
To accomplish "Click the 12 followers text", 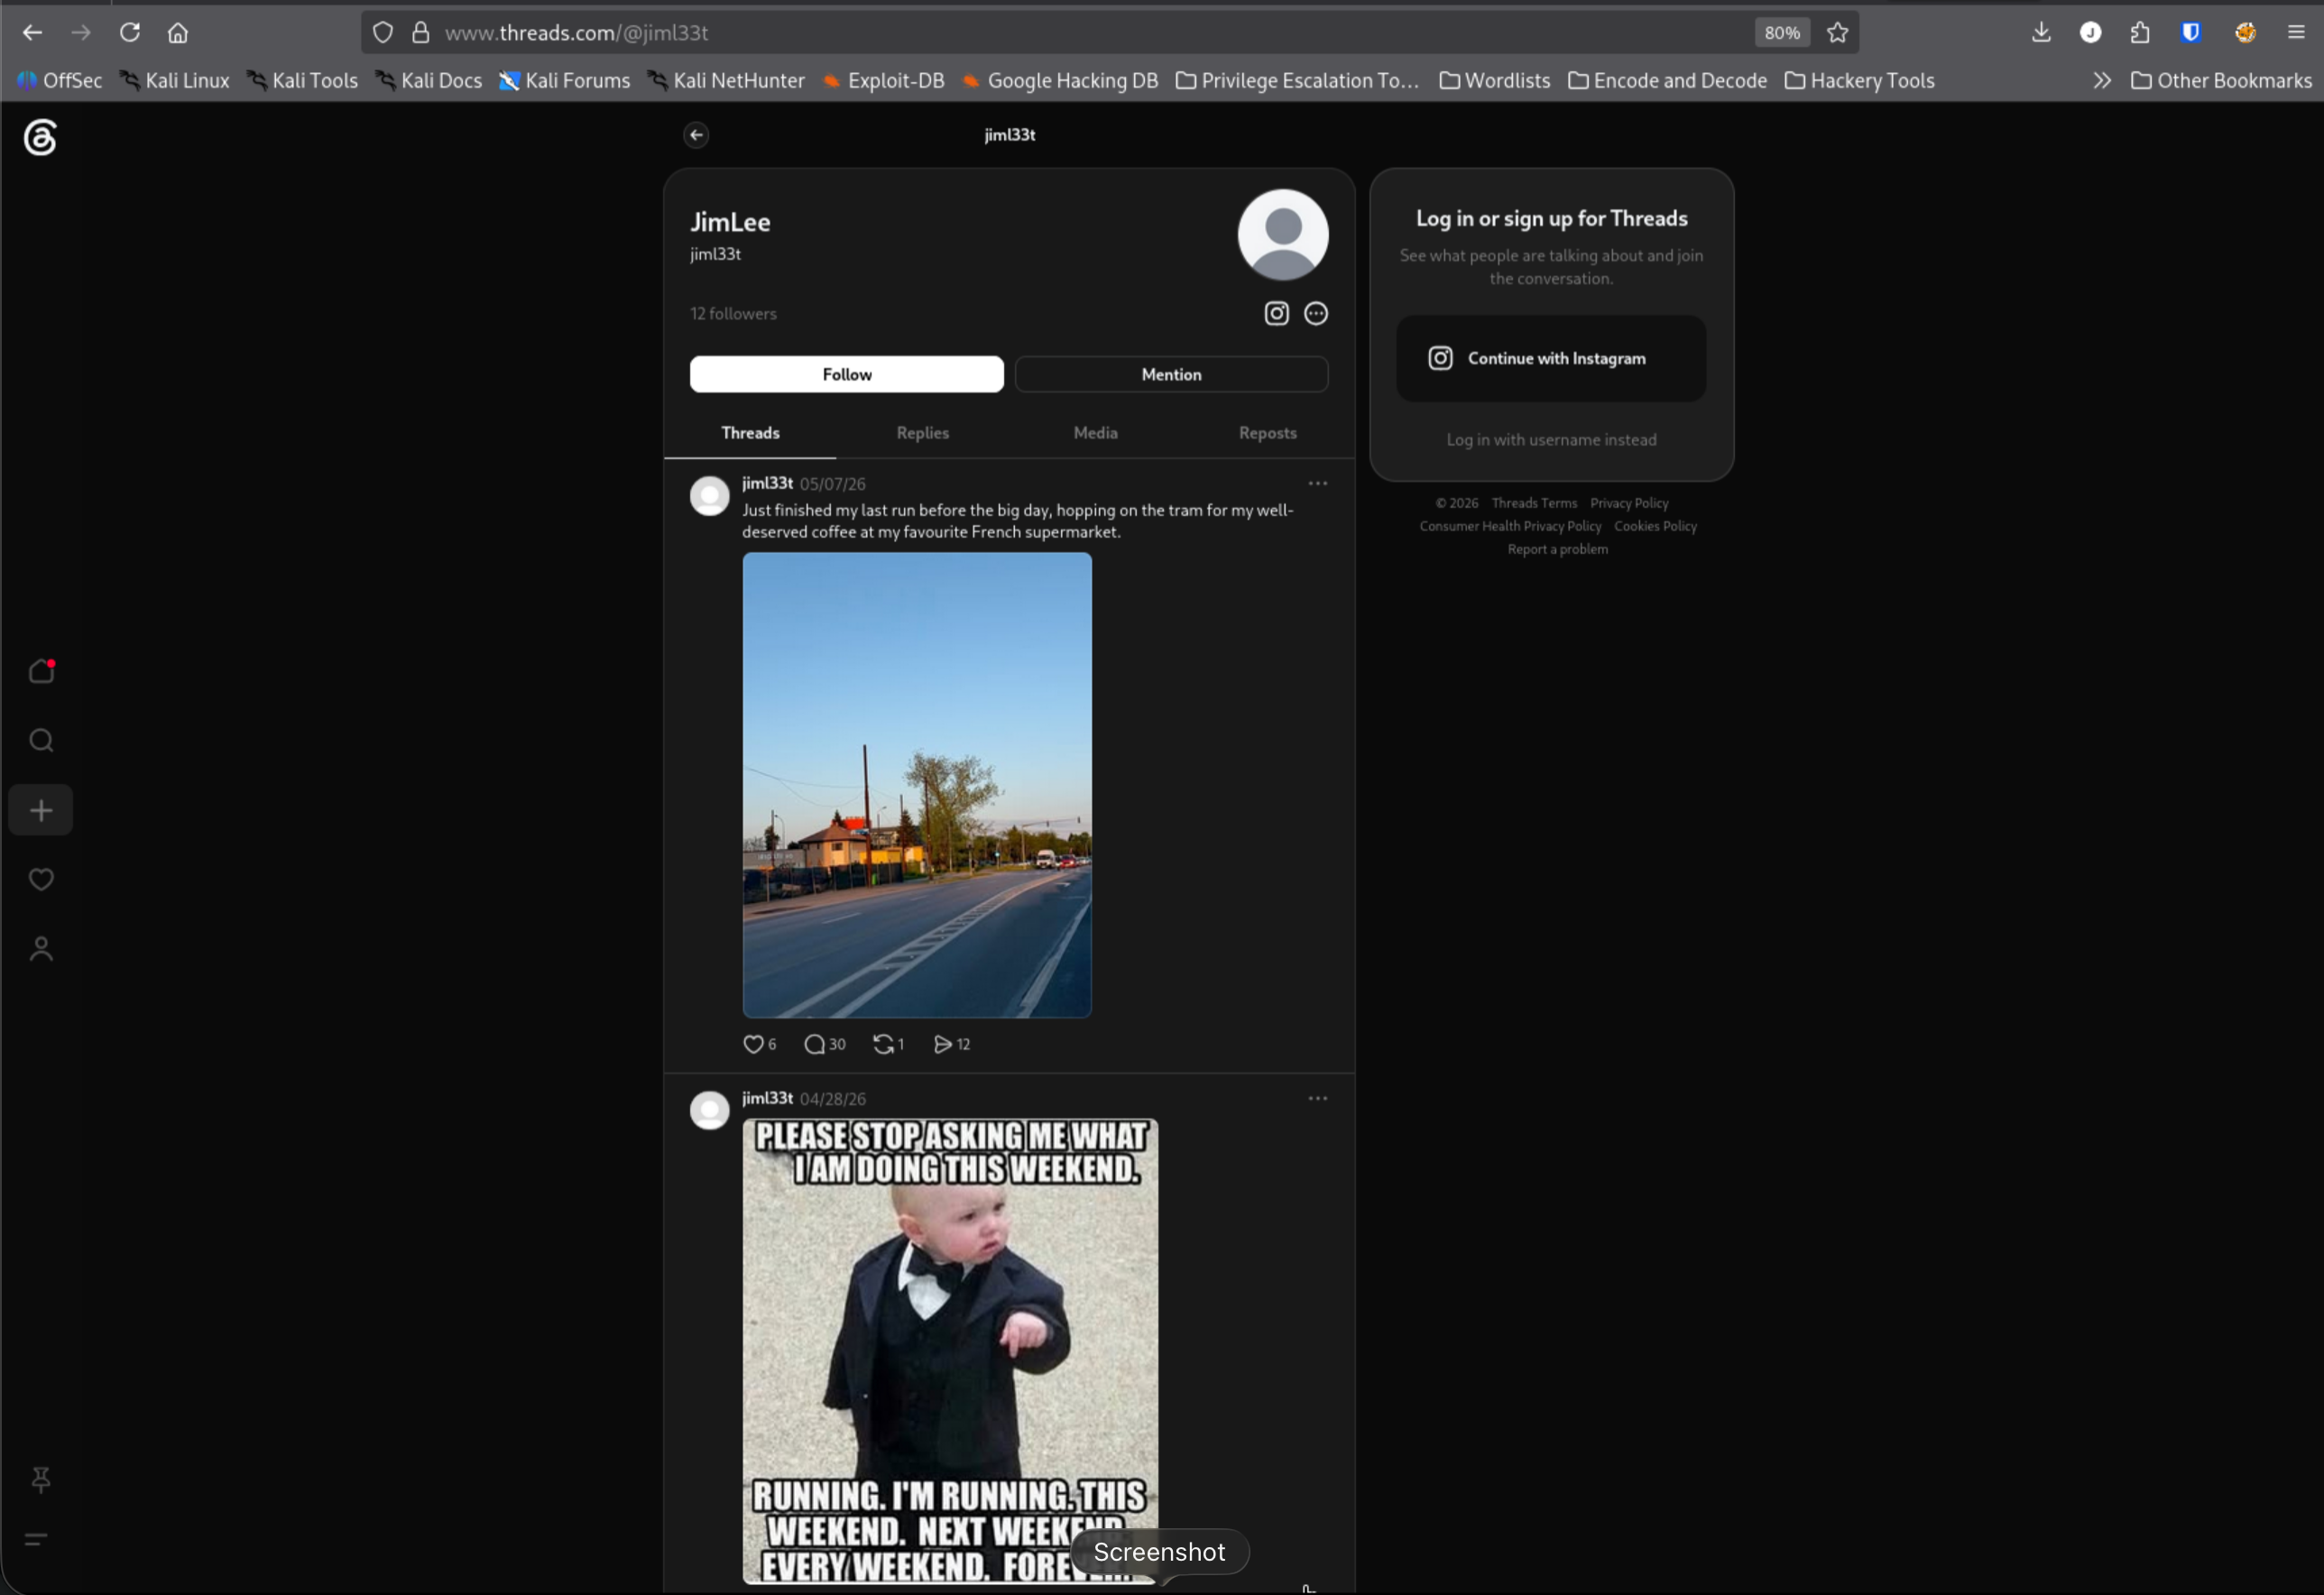I will [733, 314].
